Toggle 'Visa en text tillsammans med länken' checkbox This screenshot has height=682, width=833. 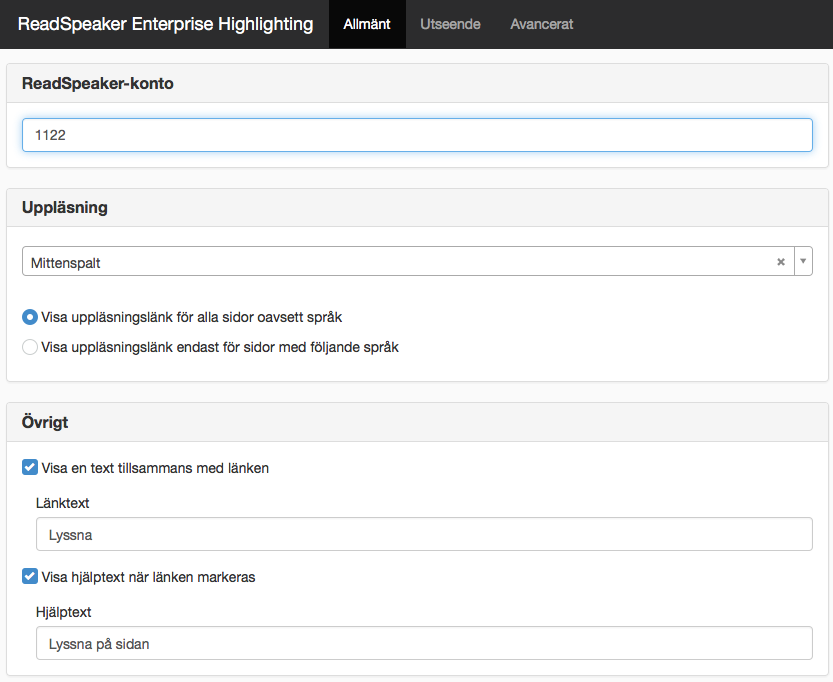pos(30,467)
